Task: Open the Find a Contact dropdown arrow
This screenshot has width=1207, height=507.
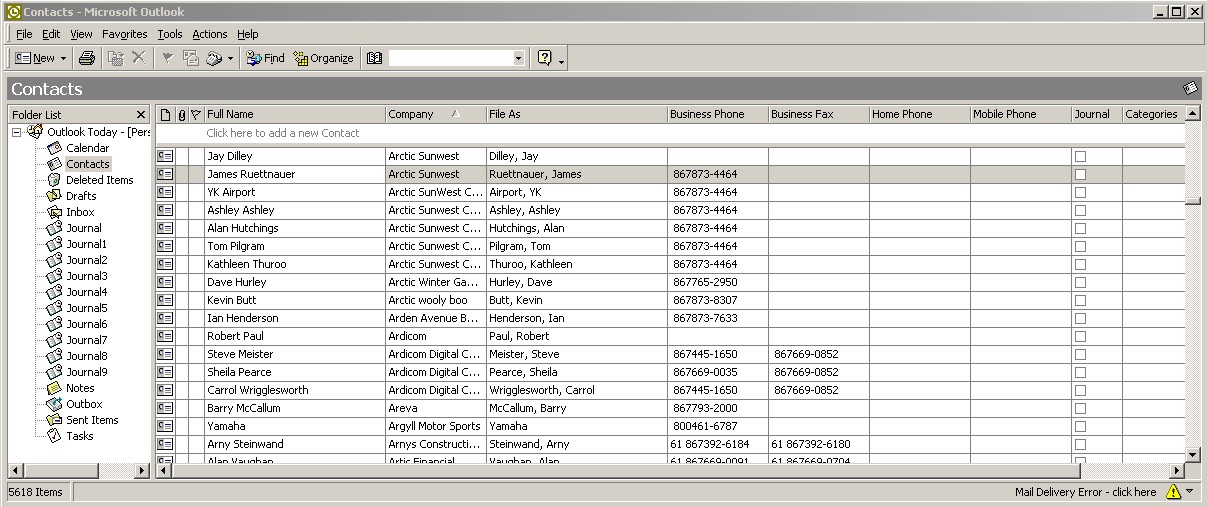Action: point(518,58)
